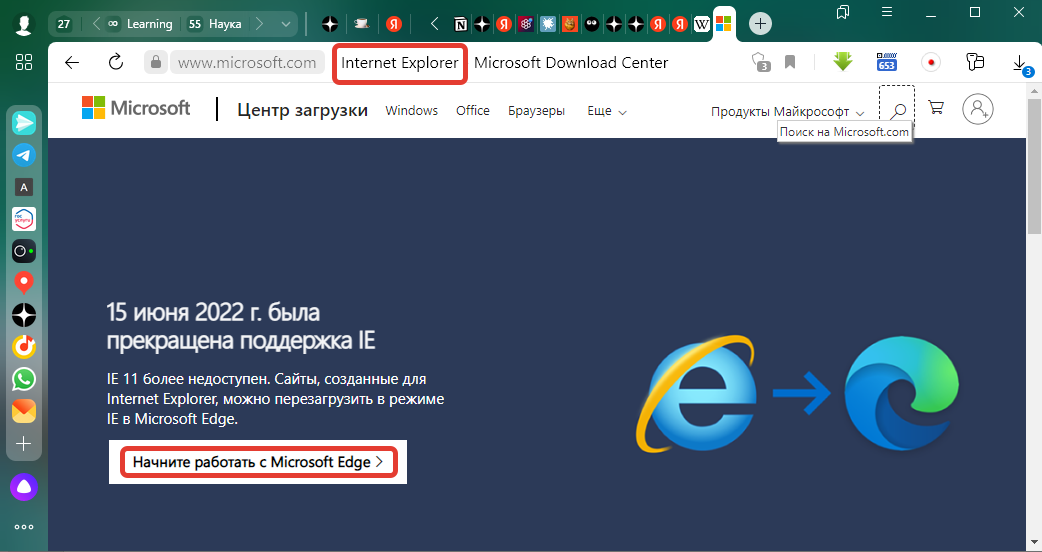This screenshot has height=552, width=1042.
Task: Expand the Еще navigation dropdown
Action: point(607,111)
